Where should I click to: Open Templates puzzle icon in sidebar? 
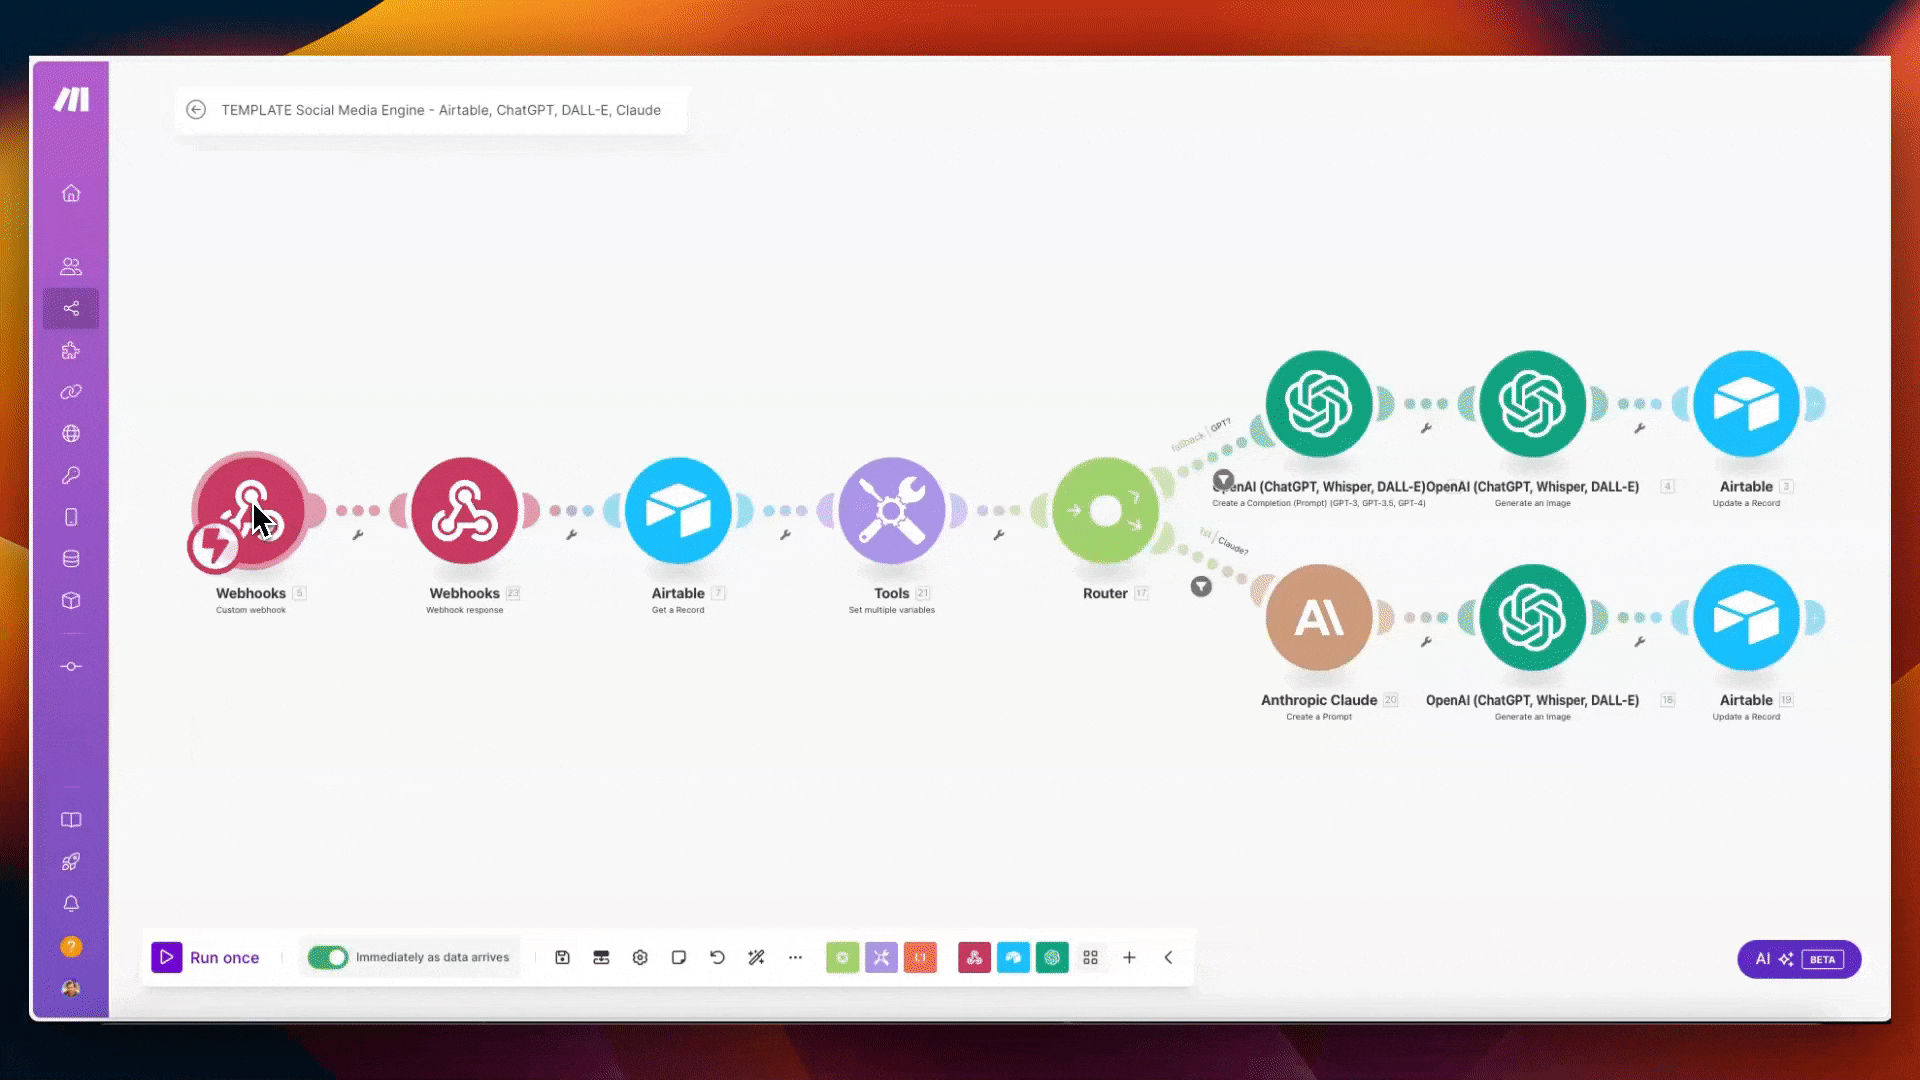click(71, 351)
